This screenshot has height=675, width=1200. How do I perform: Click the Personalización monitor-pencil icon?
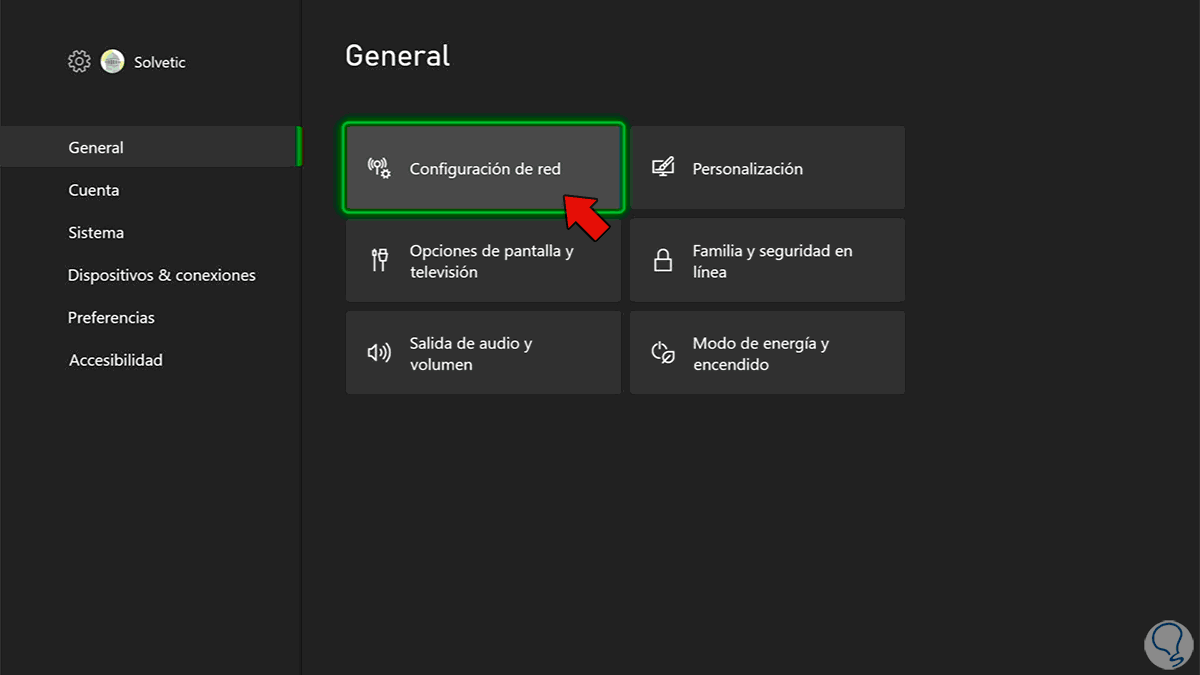point(662,168)
